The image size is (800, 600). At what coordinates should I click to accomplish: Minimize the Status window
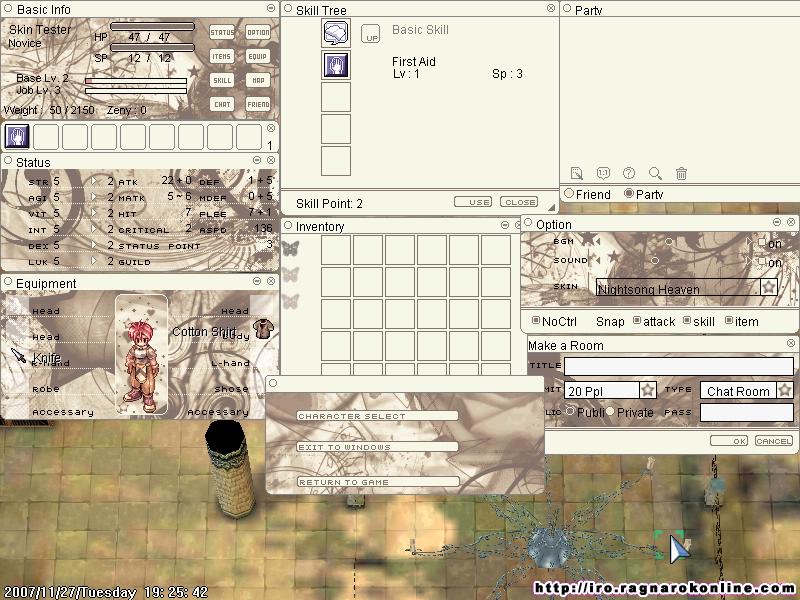(257, 160)
